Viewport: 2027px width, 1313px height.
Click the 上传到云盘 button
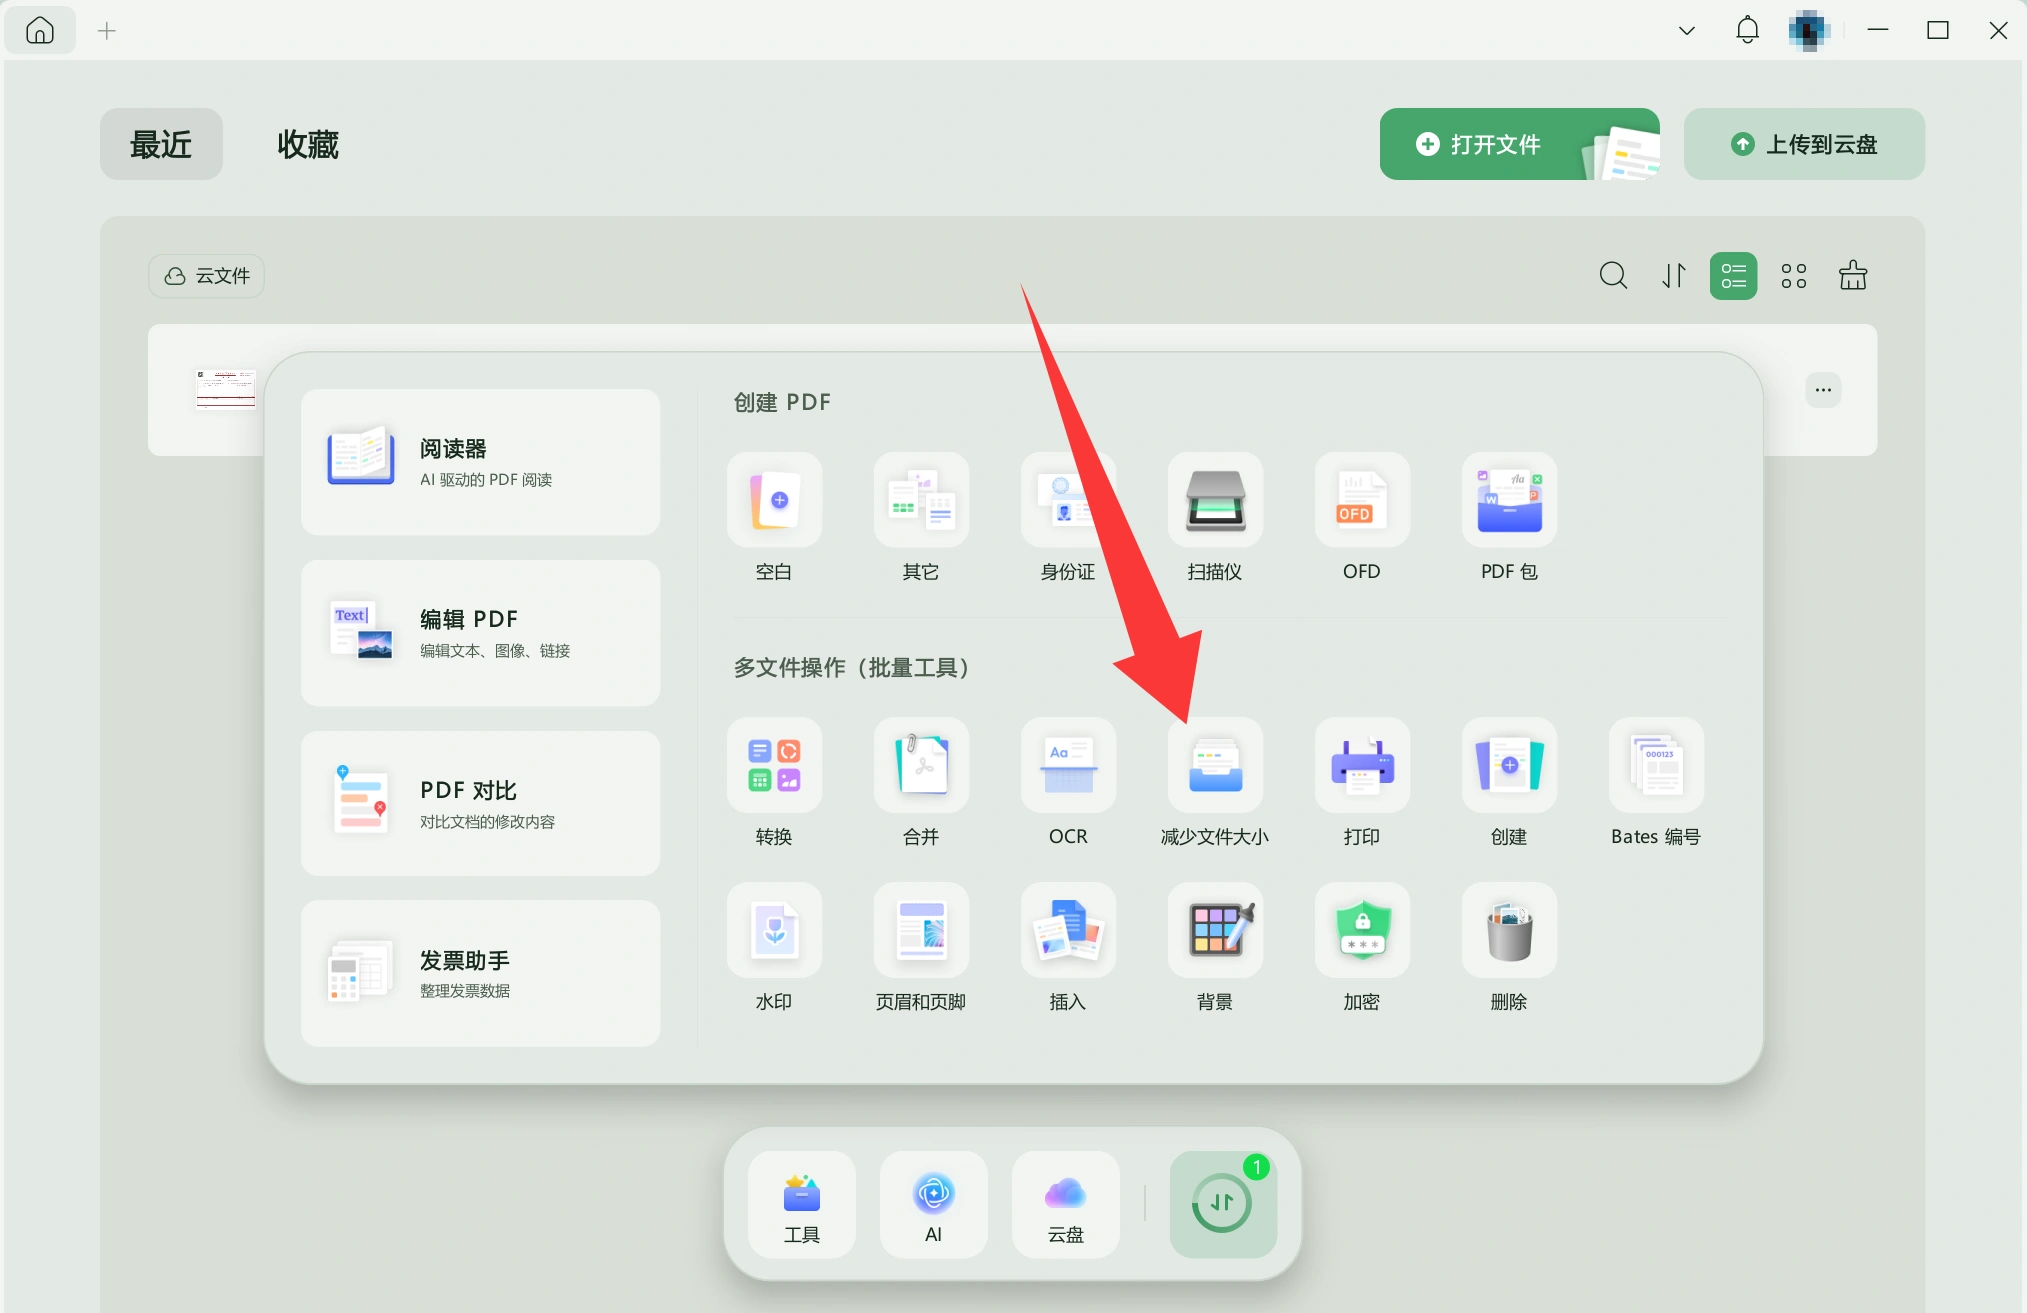1804,144
